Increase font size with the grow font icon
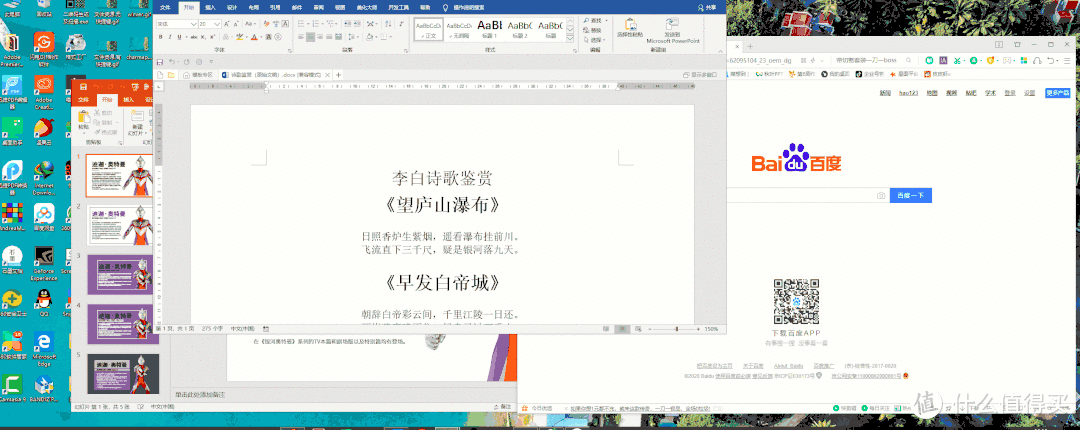Screen dimensions: 1080x430 pos(227,24)
